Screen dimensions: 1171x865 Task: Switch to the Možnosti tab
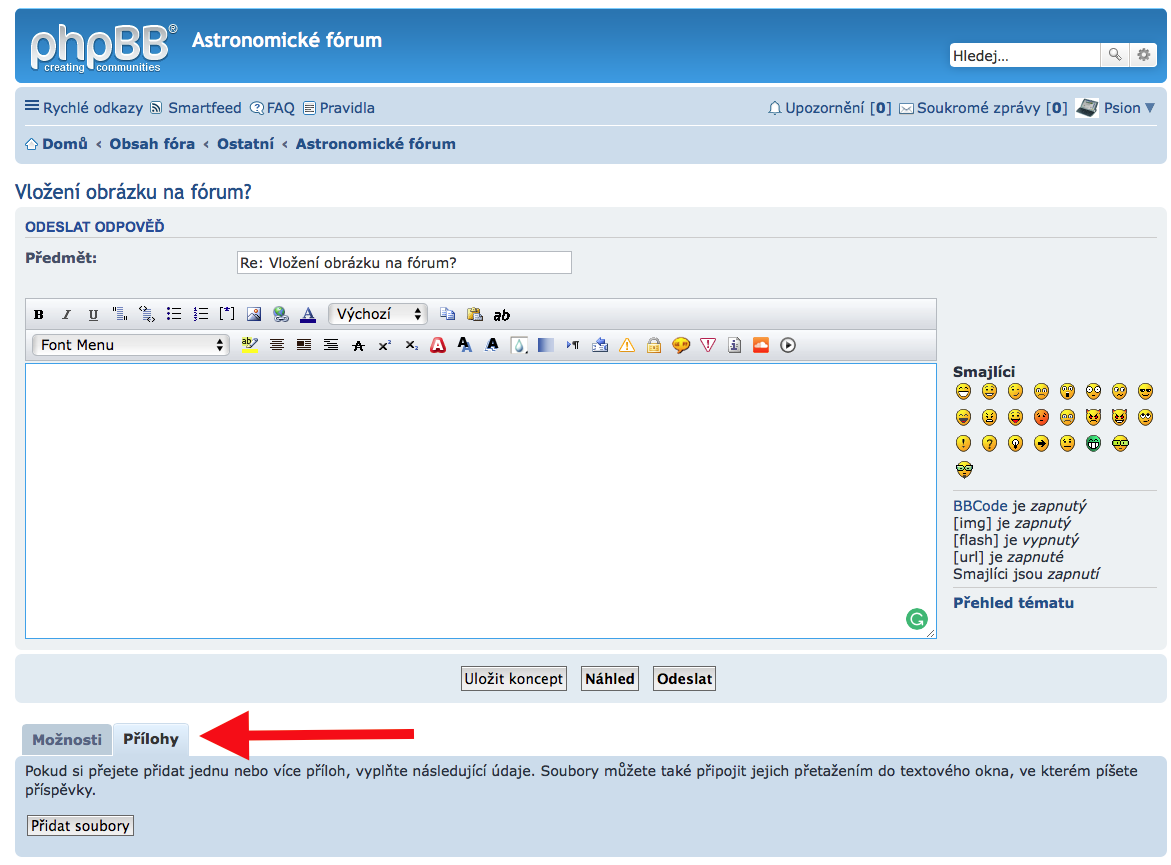67,740
